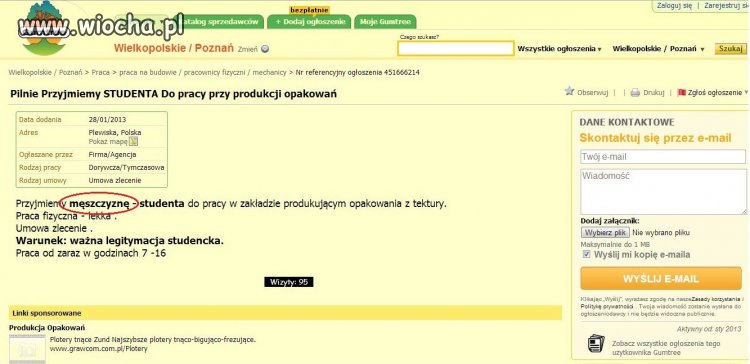Click the Praca breadcrumb link

[x=100, y=73]
